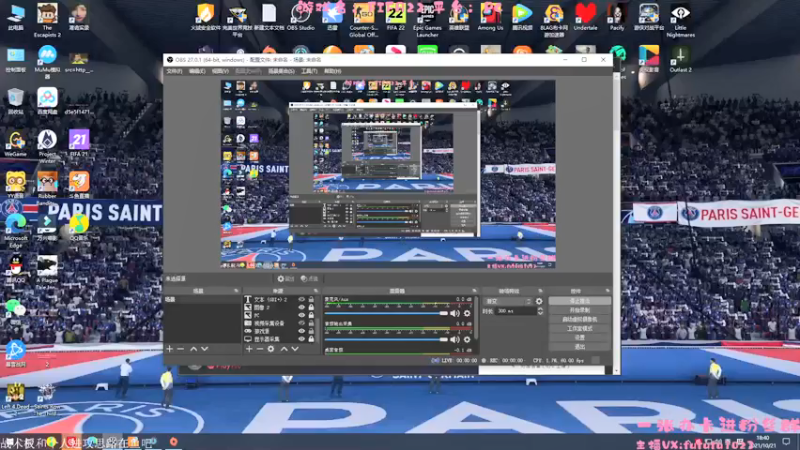Open the 工具(T) menu
This screenshot has width=800, height=450.
(309, 71)
